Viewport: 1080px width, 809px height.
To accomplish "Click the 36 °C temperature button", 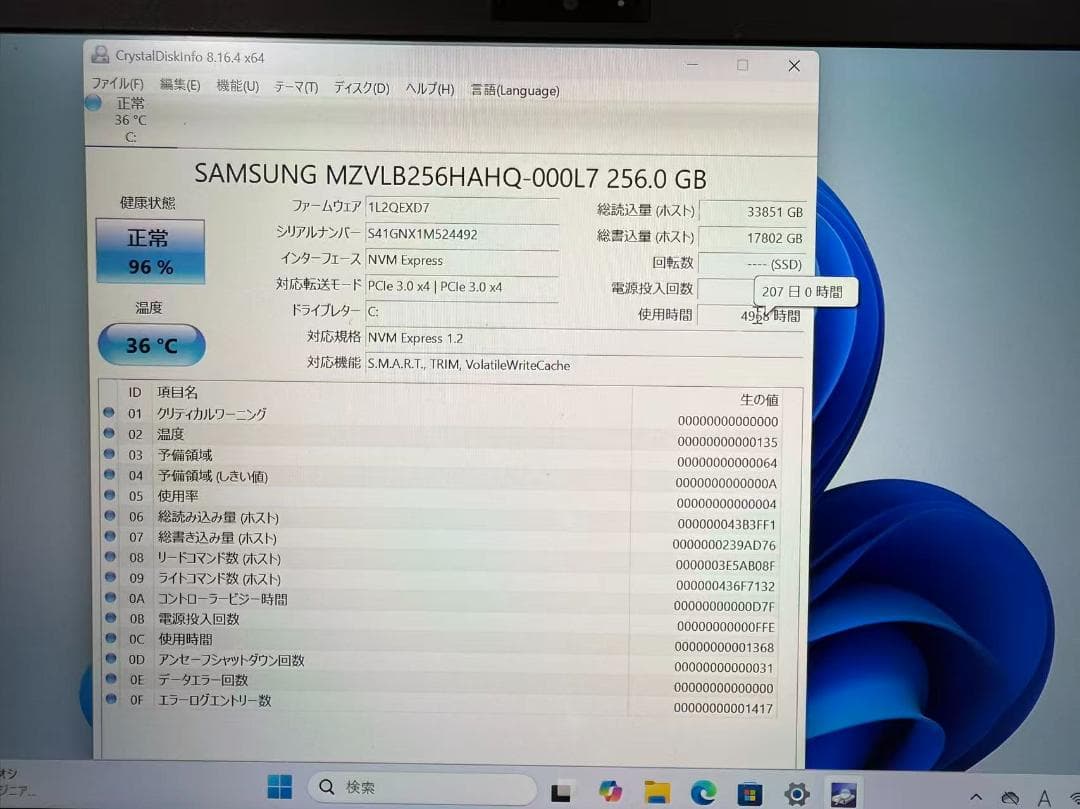I will 152,345.
